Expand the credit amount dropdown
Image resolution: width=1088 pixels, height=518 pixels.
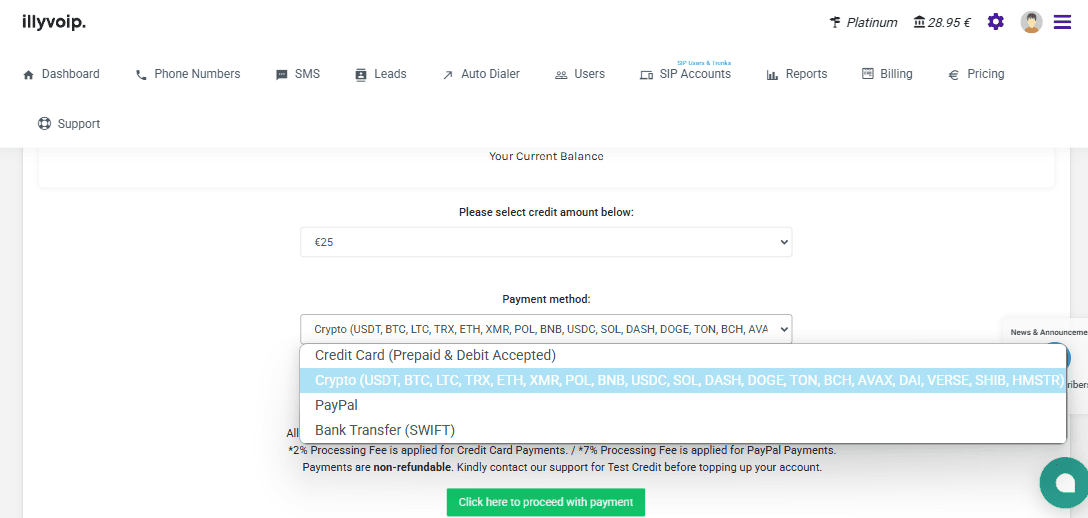point(546,242)
